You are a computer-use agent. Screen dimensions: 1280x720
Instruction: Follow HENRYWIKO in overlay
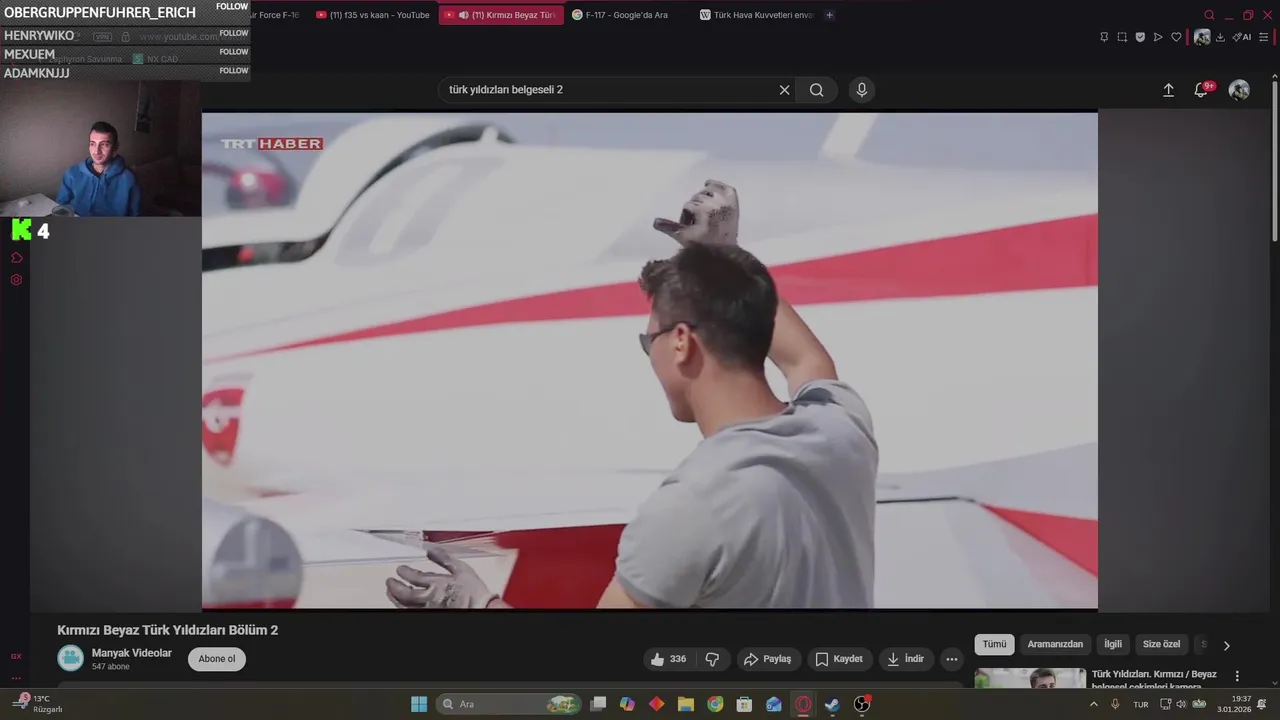click(234, 33)
